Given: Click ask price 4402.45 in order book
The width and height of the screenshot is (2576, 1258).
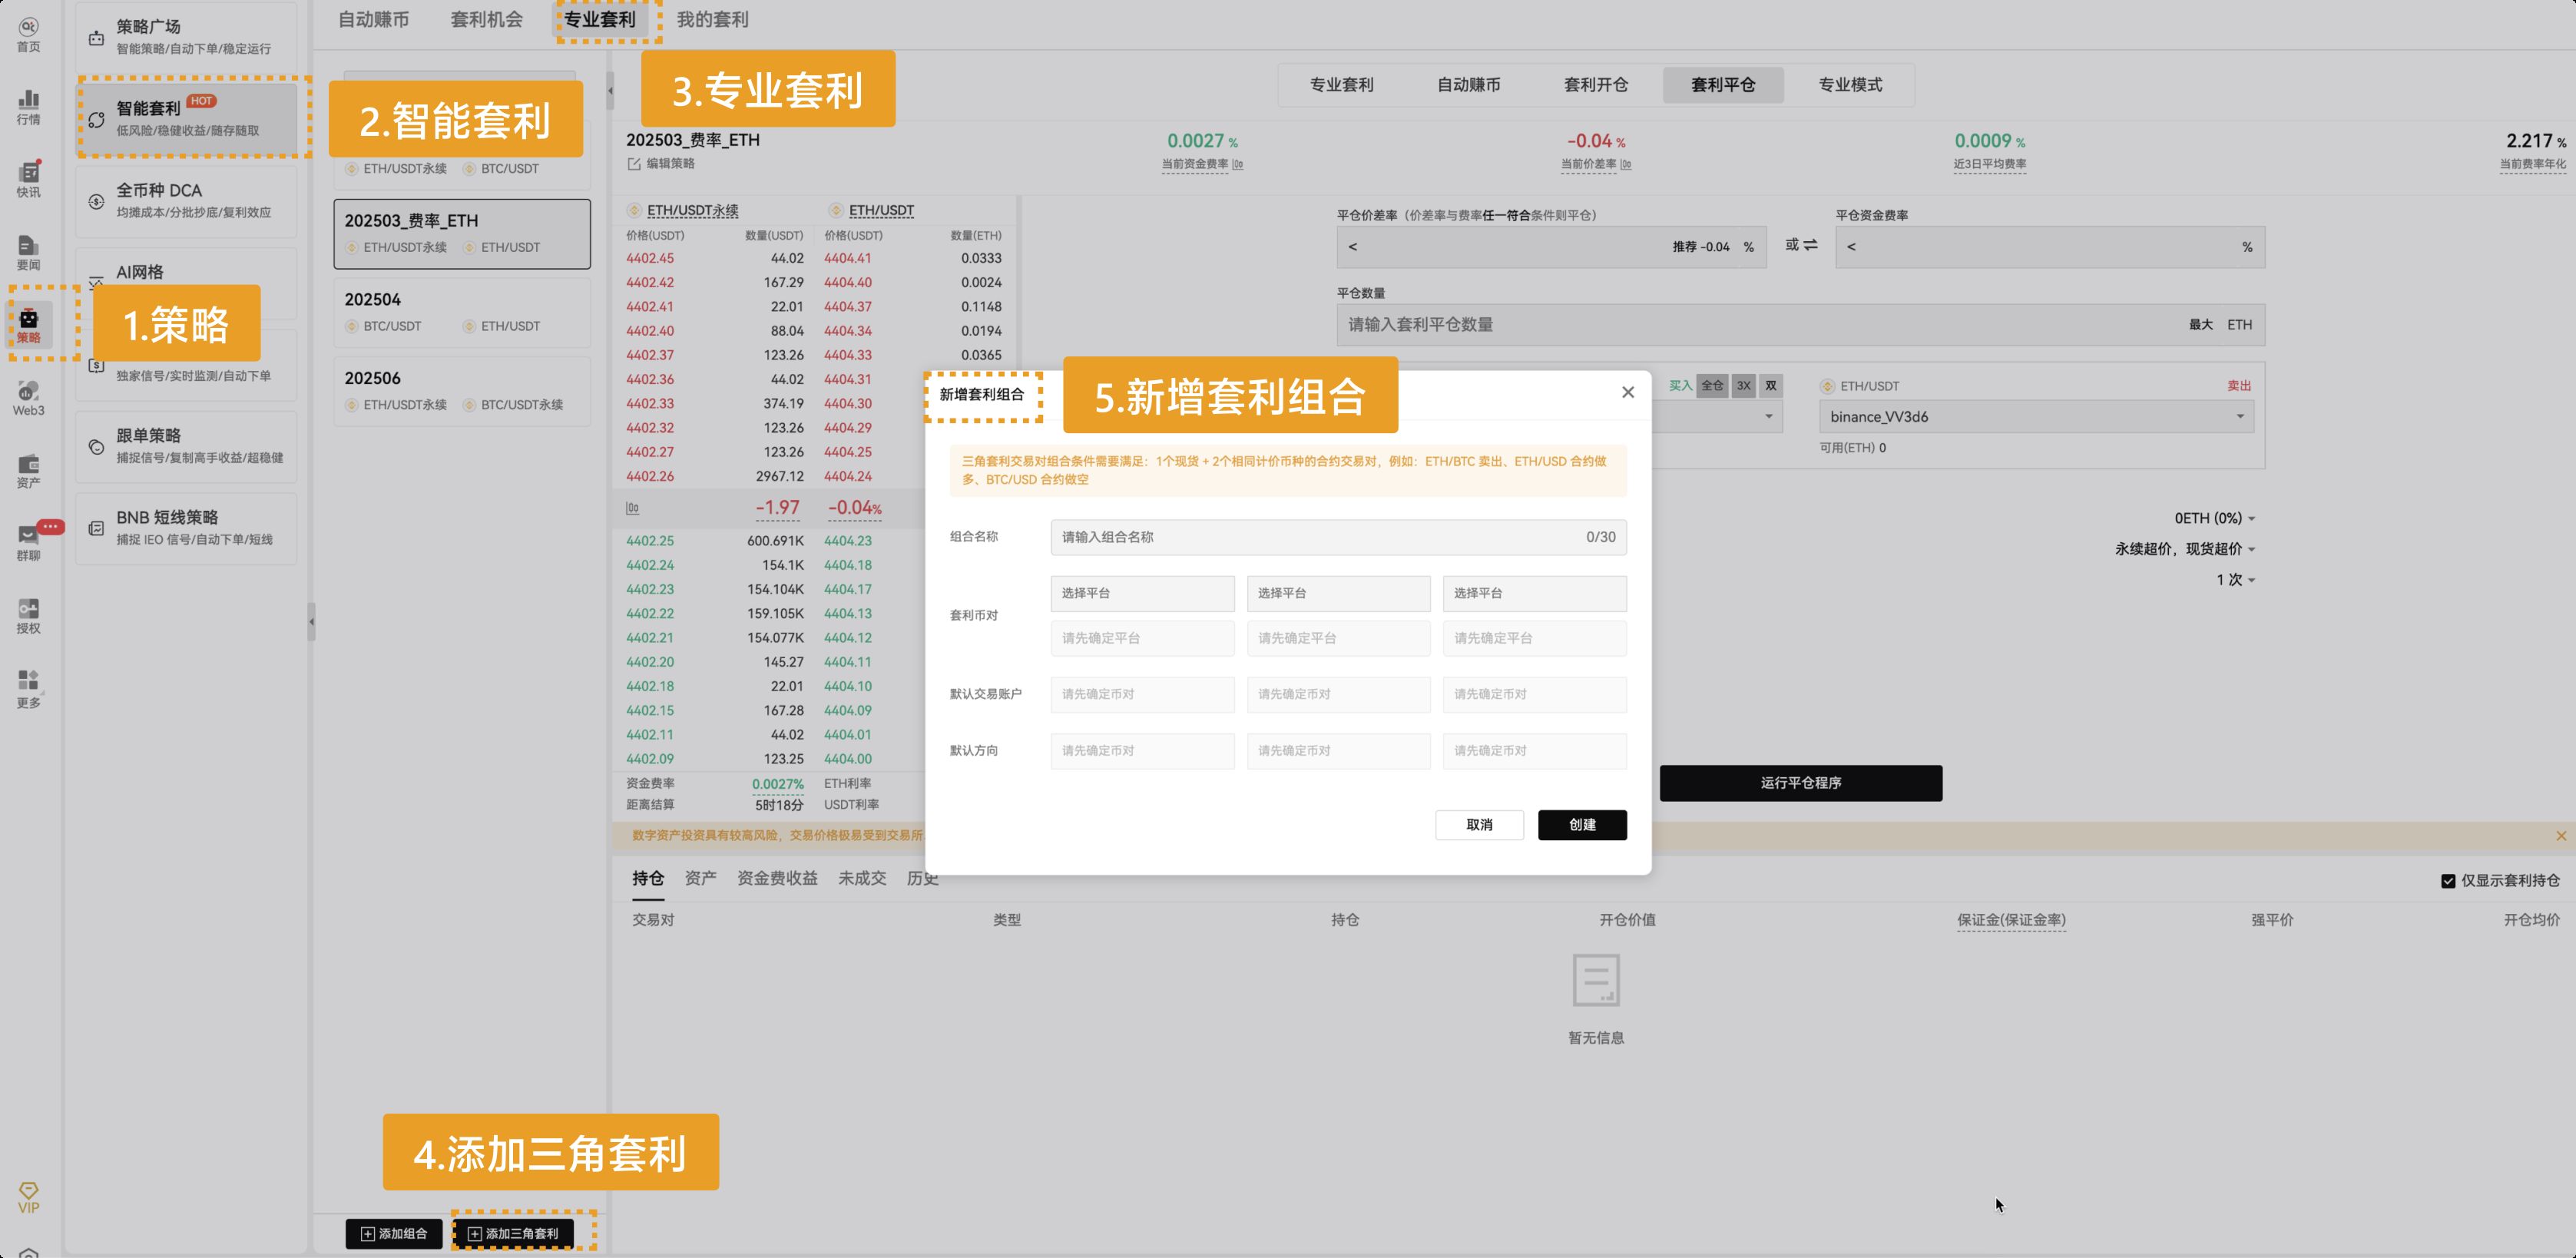Looking at the screenshot, I should pos(650,258).
